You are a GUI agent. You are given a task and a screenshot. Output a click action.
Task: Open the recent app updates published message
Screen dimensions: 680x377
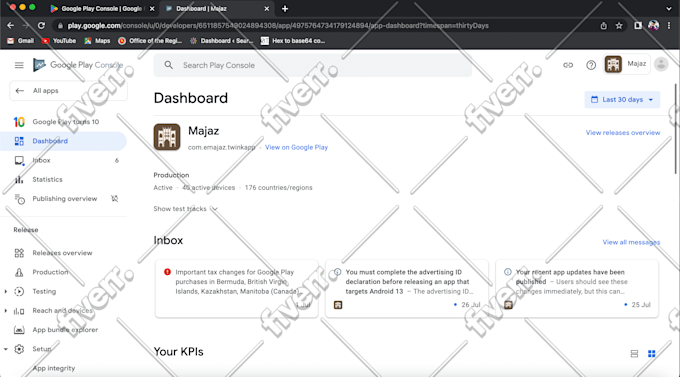tap(577, 288)
